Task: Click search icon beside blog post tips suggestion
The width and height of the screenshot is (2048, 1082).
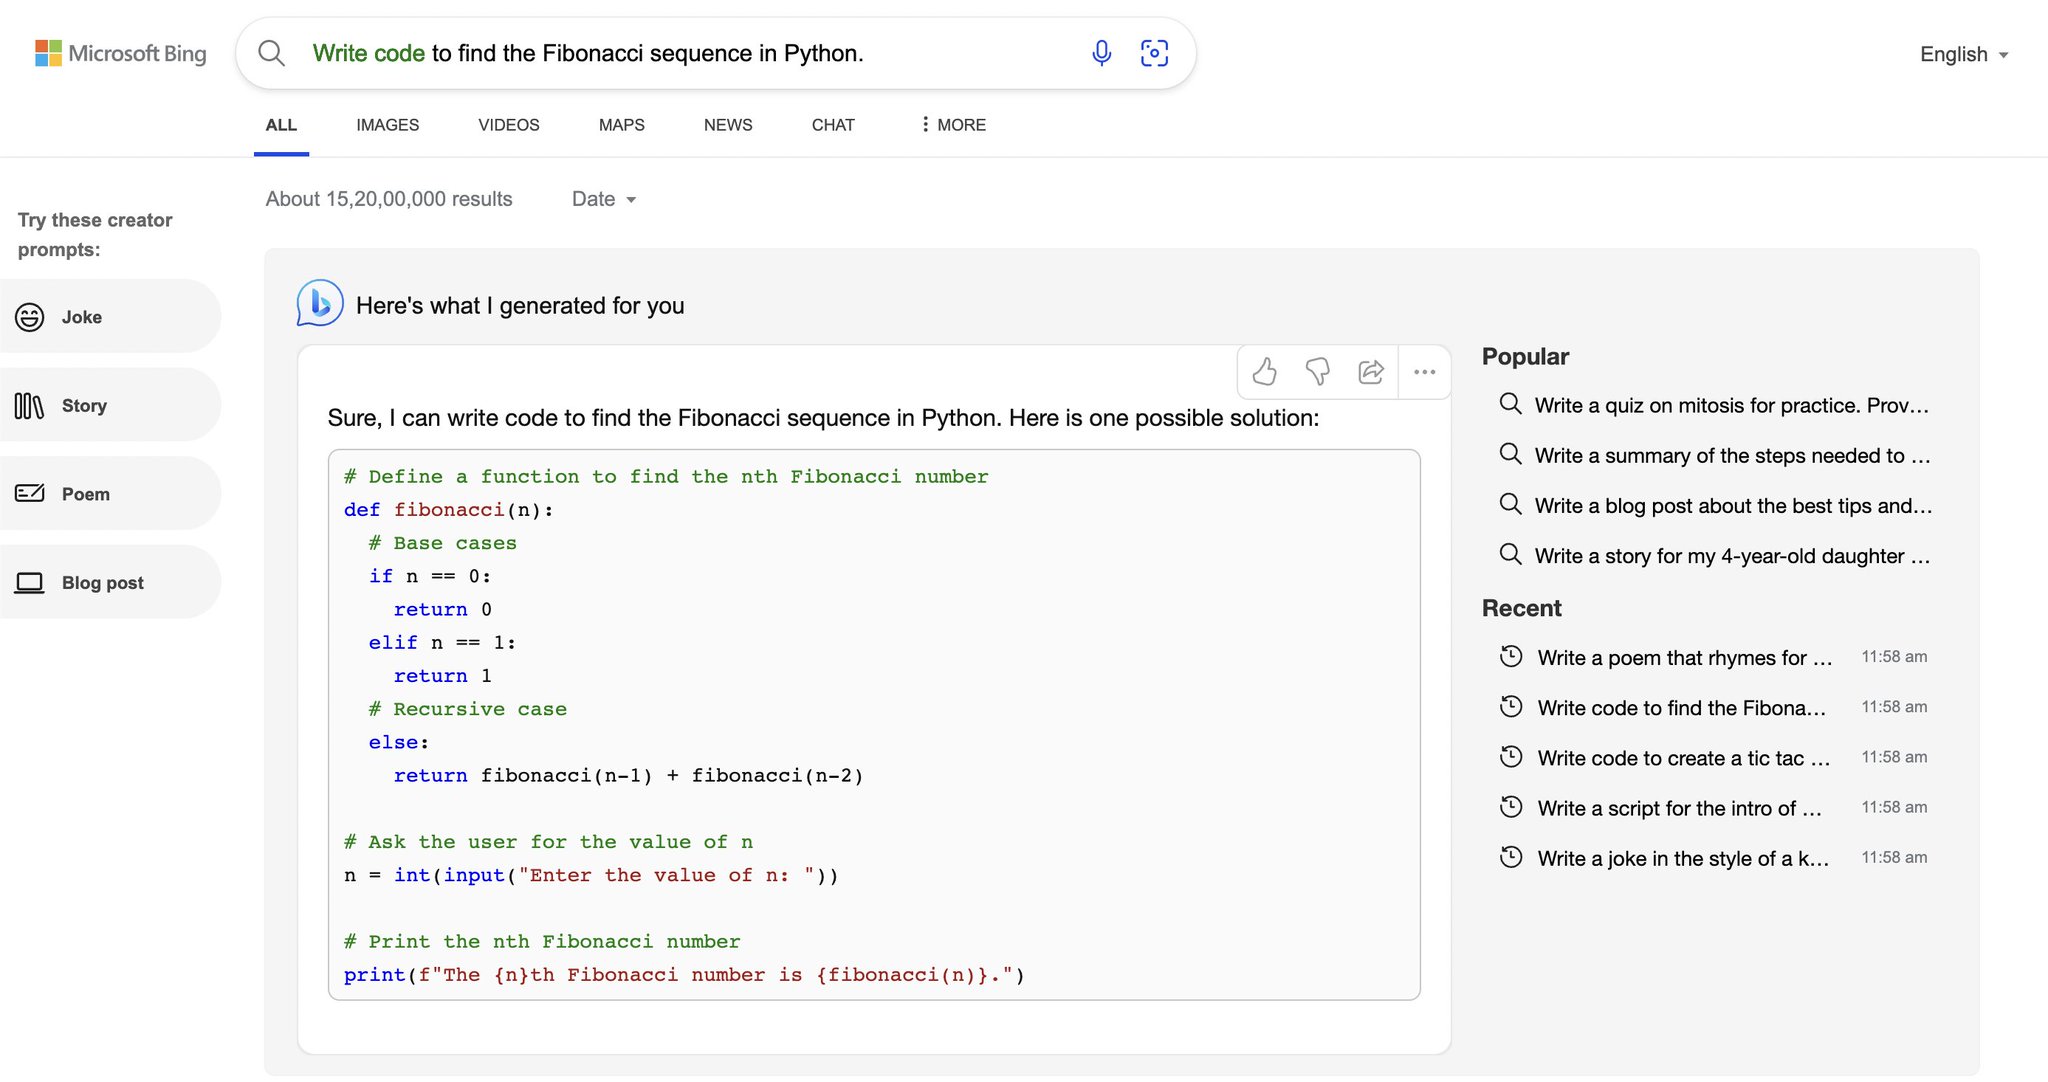Action: [x=1510, y=504]
